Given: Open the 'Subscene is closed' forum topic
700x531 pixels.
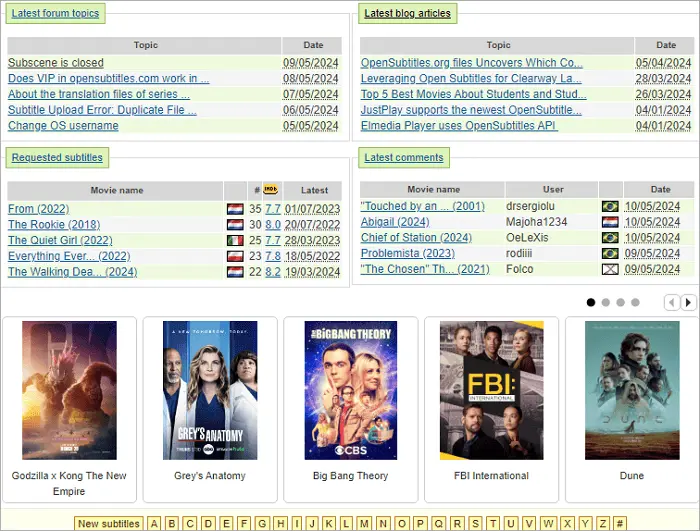Looking at the screenshot, I should [55, 63].
